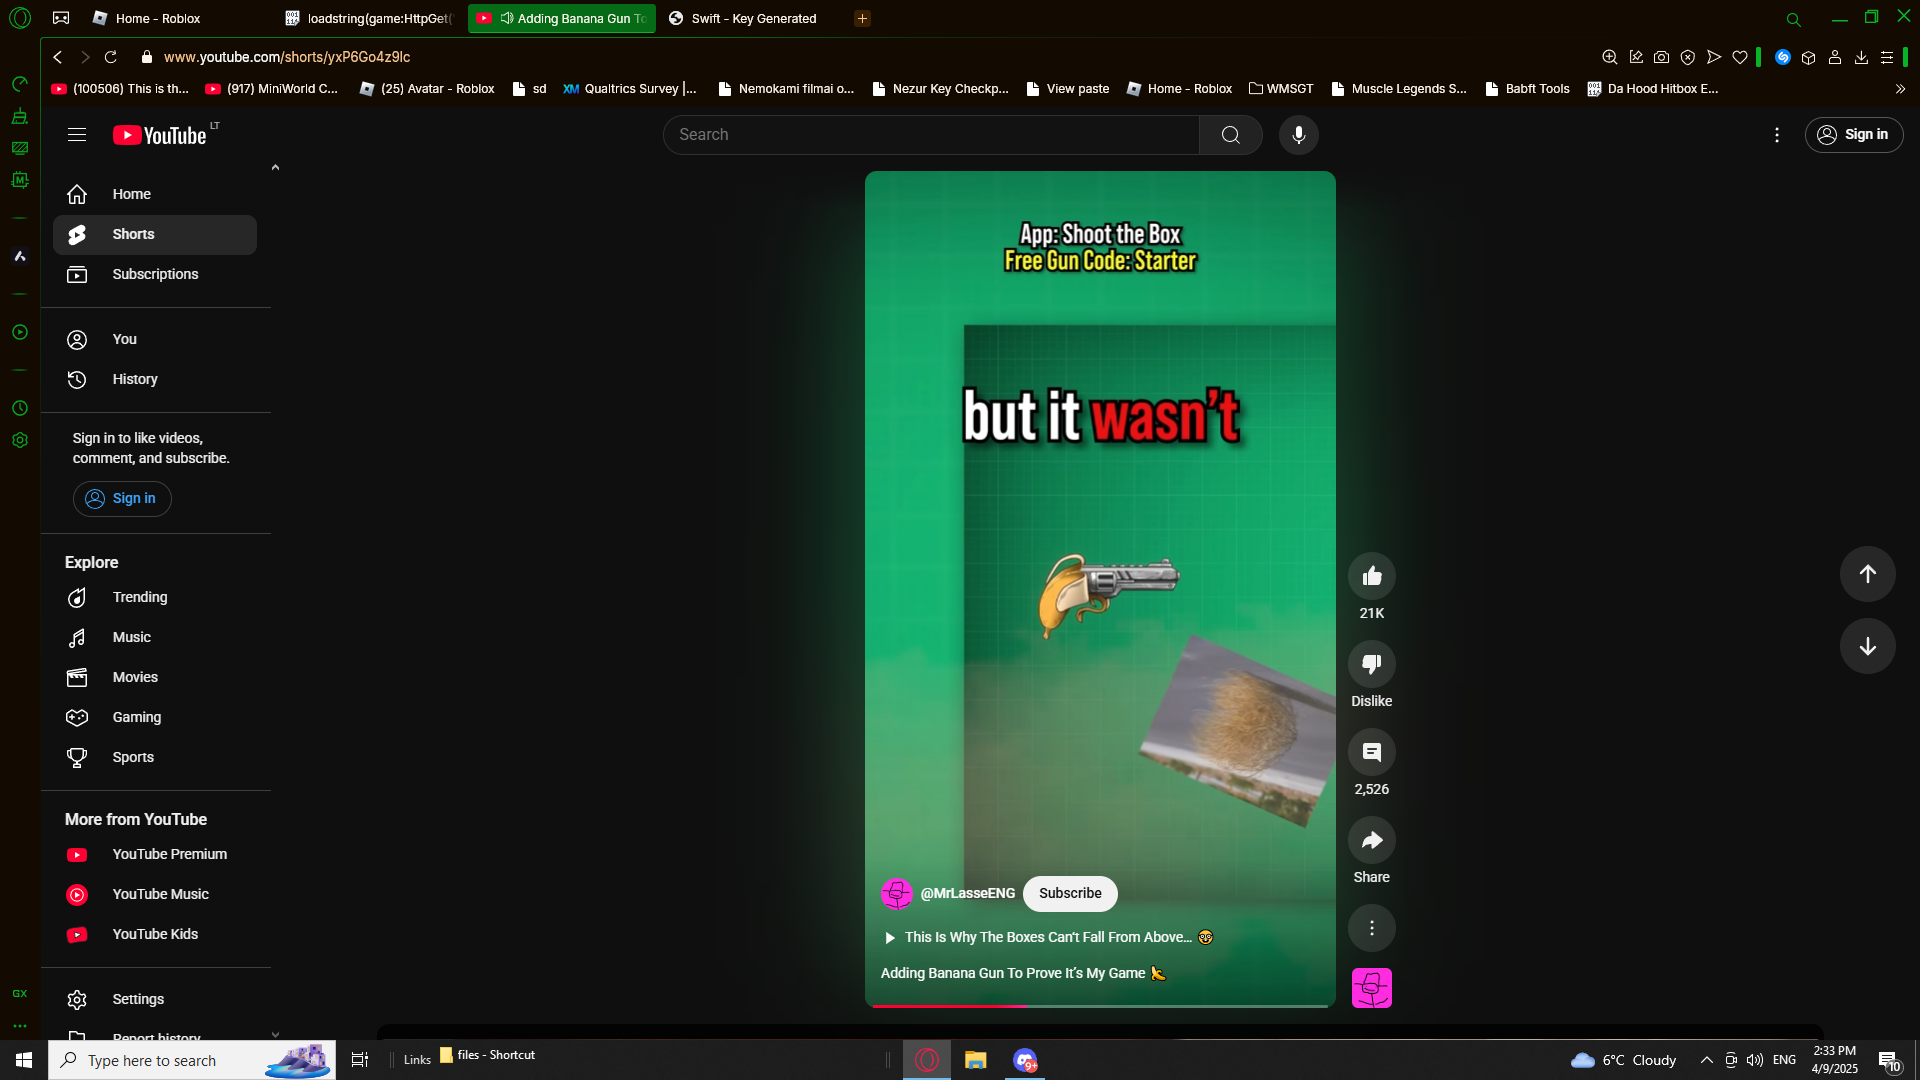Mute the 'Adding Banana Gun' tab audio icon
The image size is (1920, 1080).
pos(507,19)
